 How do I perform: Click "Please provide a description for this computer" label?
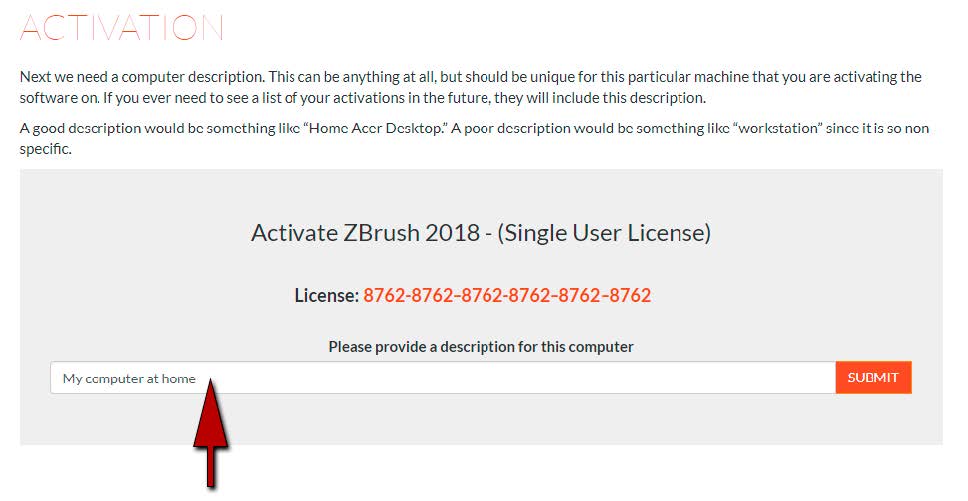(481, 347)
